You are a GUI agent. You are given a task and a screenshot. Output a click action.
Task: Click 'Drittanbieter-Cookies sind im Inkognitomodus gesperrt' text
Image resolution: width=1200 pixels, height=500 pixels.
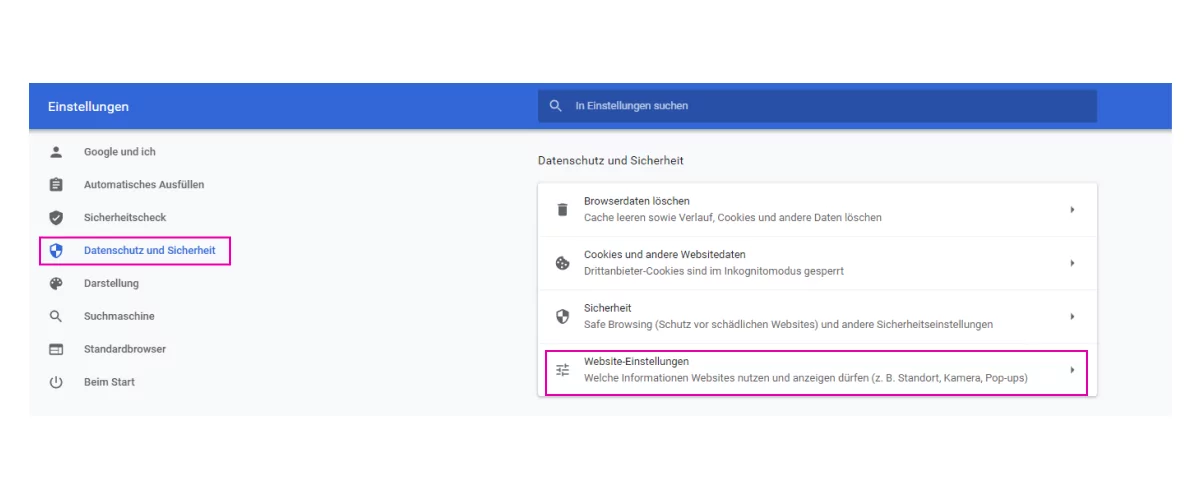[x=714, y=271]
